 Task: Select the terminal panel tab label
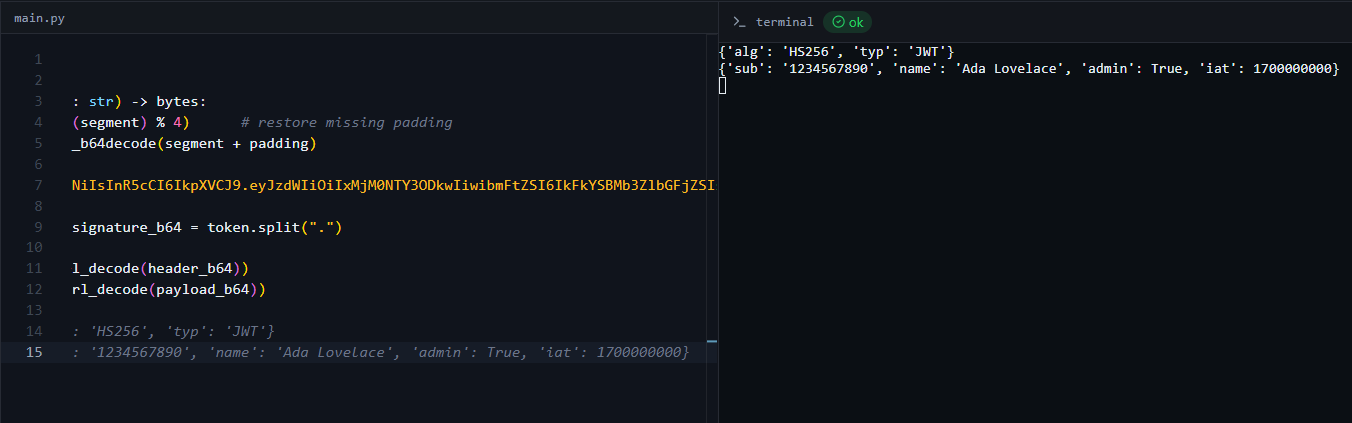click(x=785, y=22)
